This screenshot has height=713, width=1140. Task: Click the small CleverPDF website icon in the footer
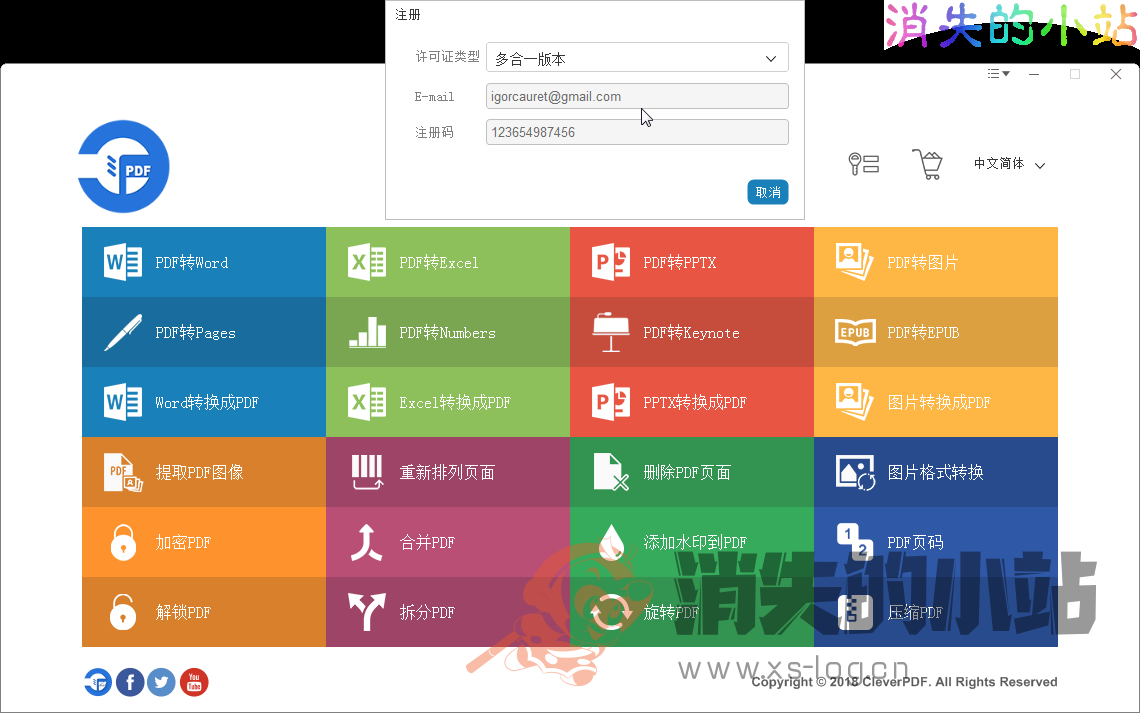click(x=98, y=682)
